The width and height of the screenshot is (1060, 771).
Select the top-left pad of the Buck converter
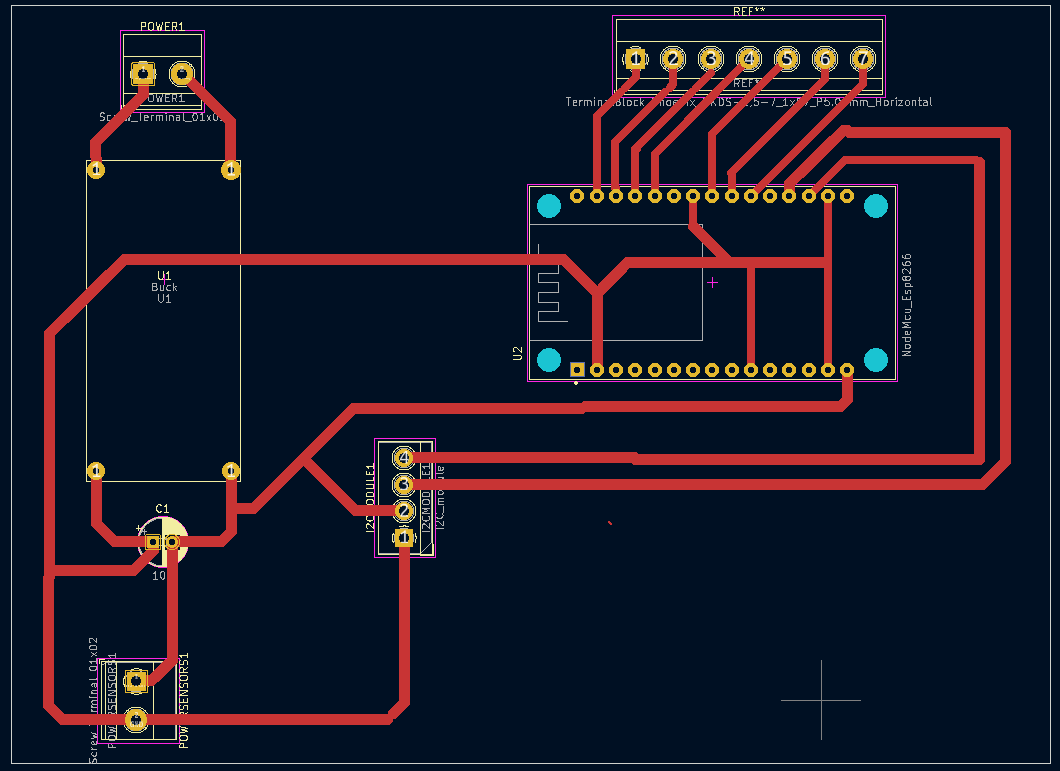pos(96,169)
